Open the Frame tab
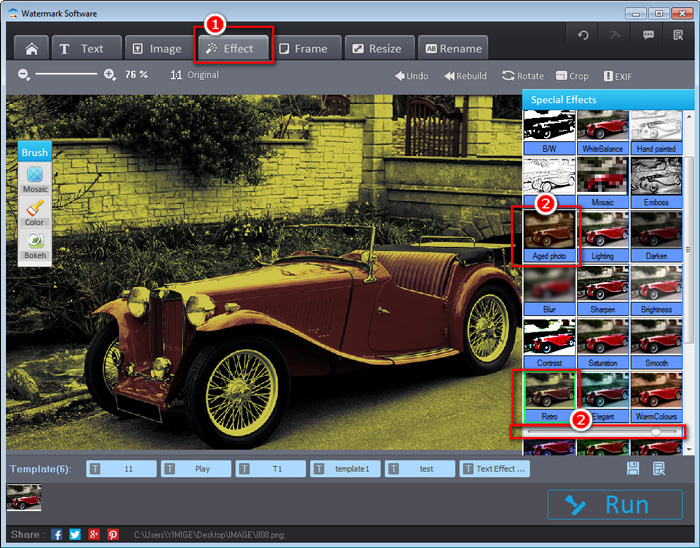Screen dimensions: 700x548 305,48
